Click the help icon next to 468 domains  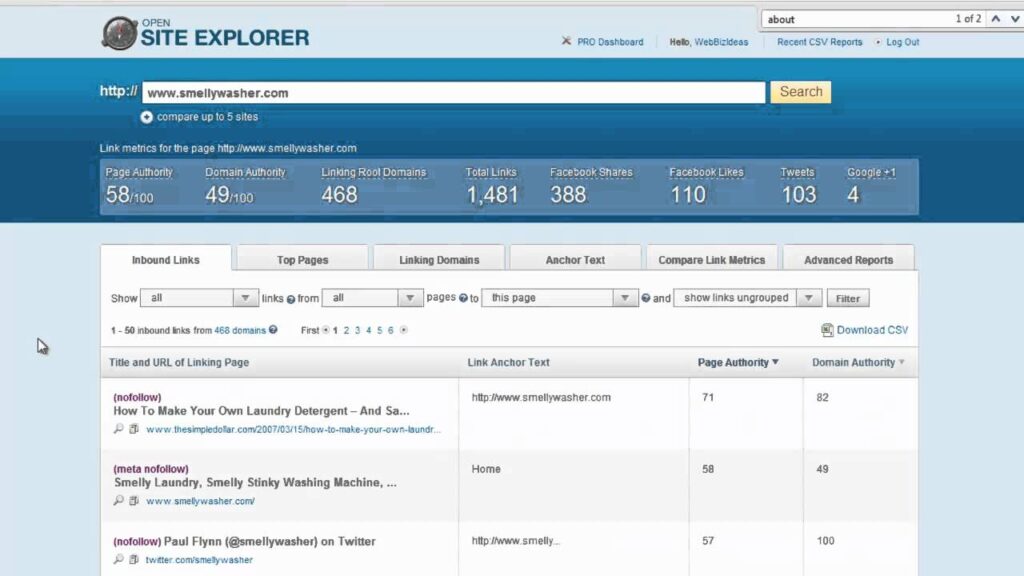point(273,330)
